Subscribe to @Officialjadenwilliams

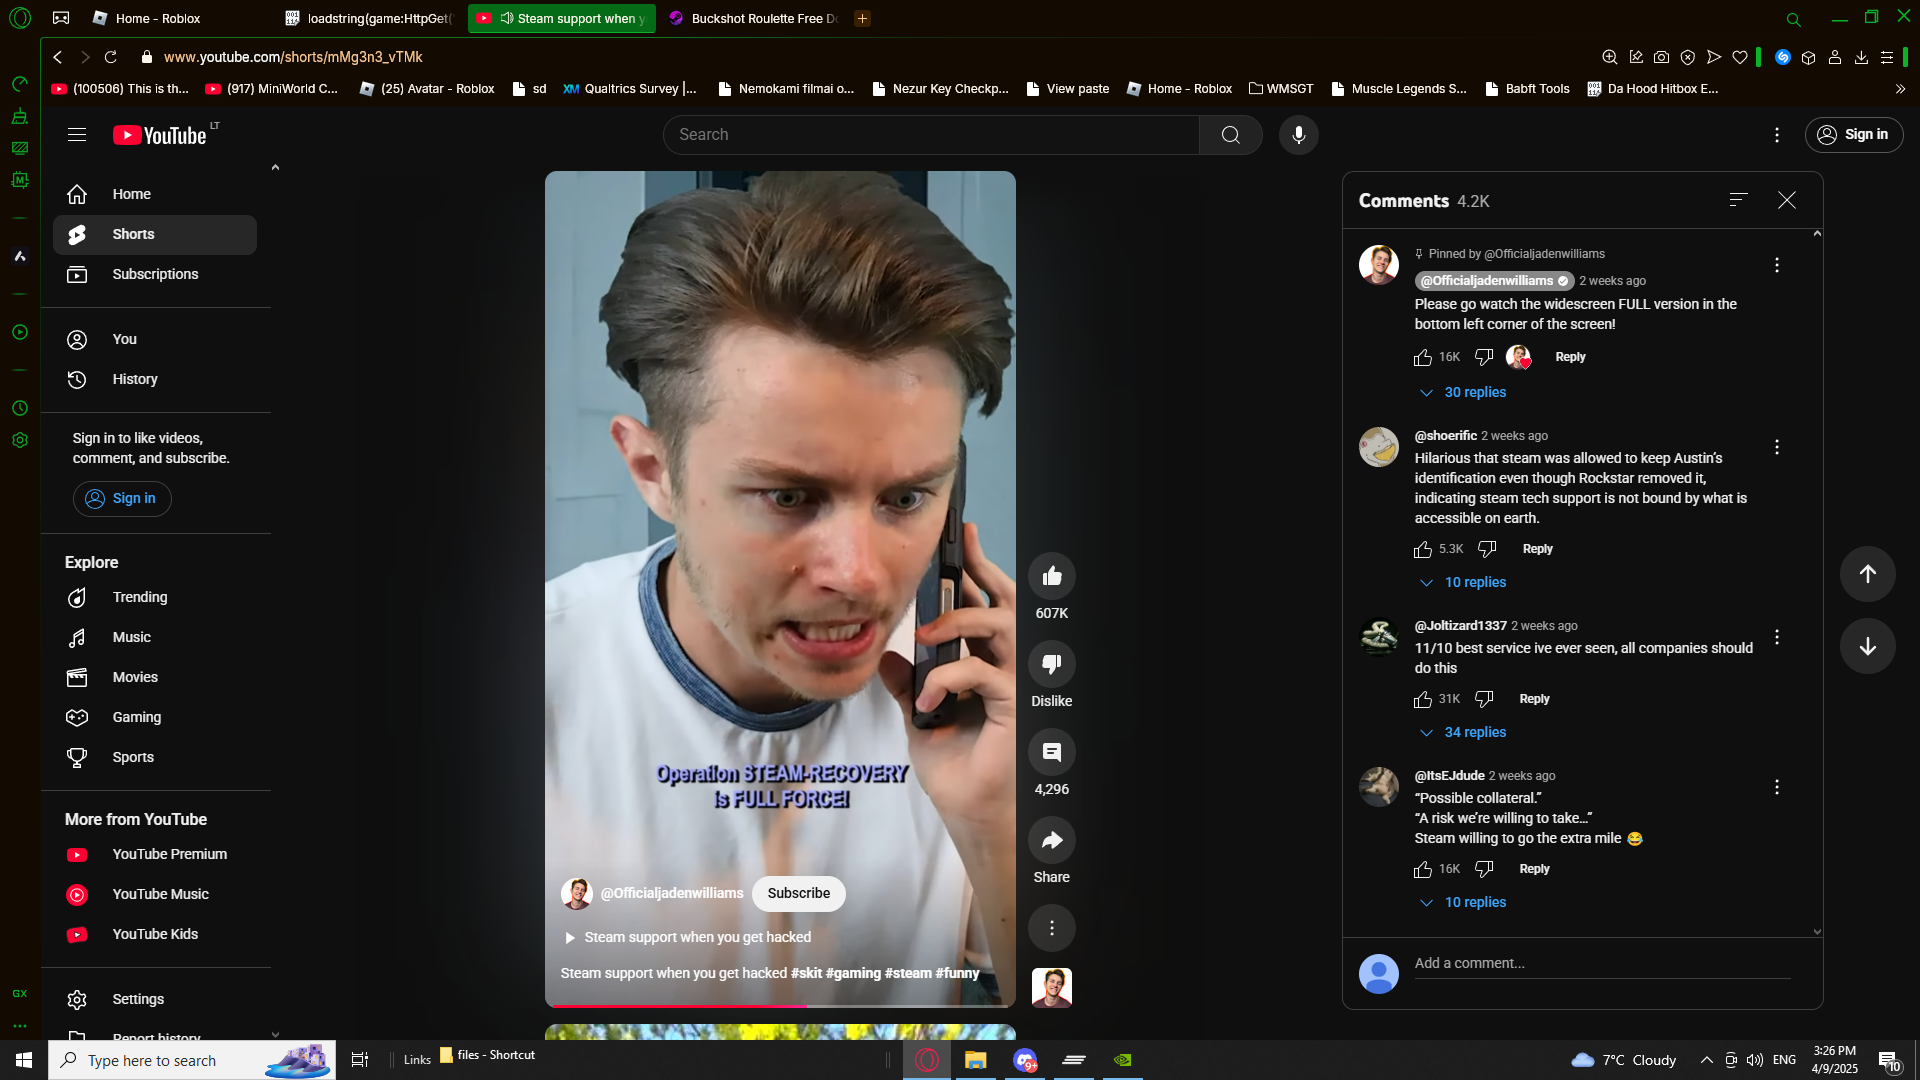tap(798, 893)
